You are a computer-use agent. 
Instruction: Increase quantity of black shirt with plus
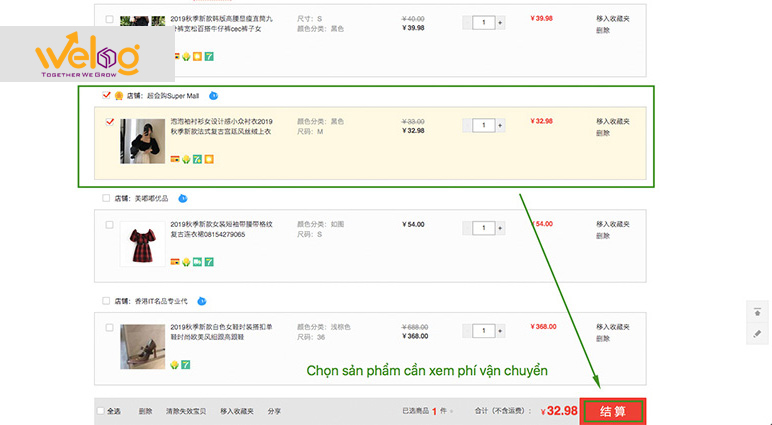[x=500, y=126]
